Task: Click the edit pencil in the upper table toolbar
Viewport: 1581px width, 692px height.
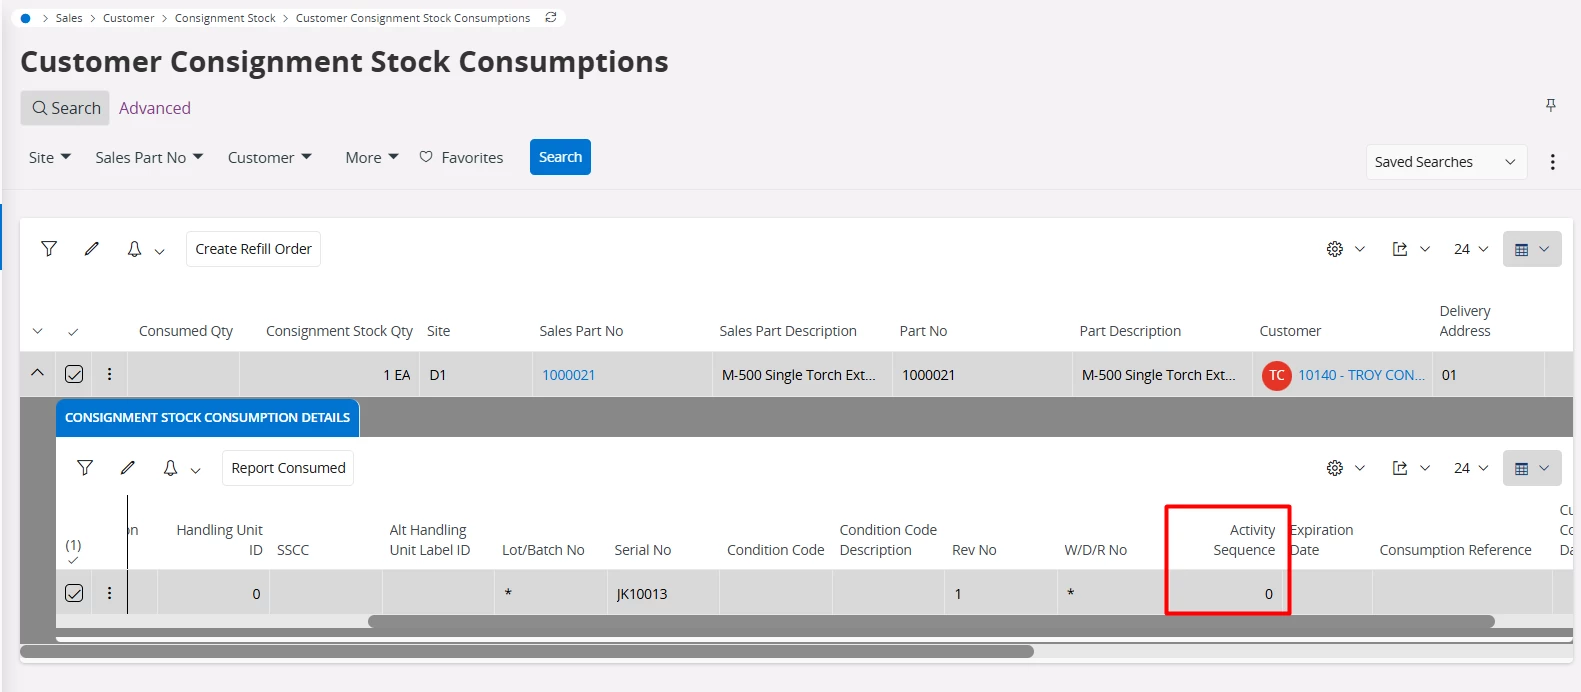Action: pyautogui.click(x=92, y=249)
